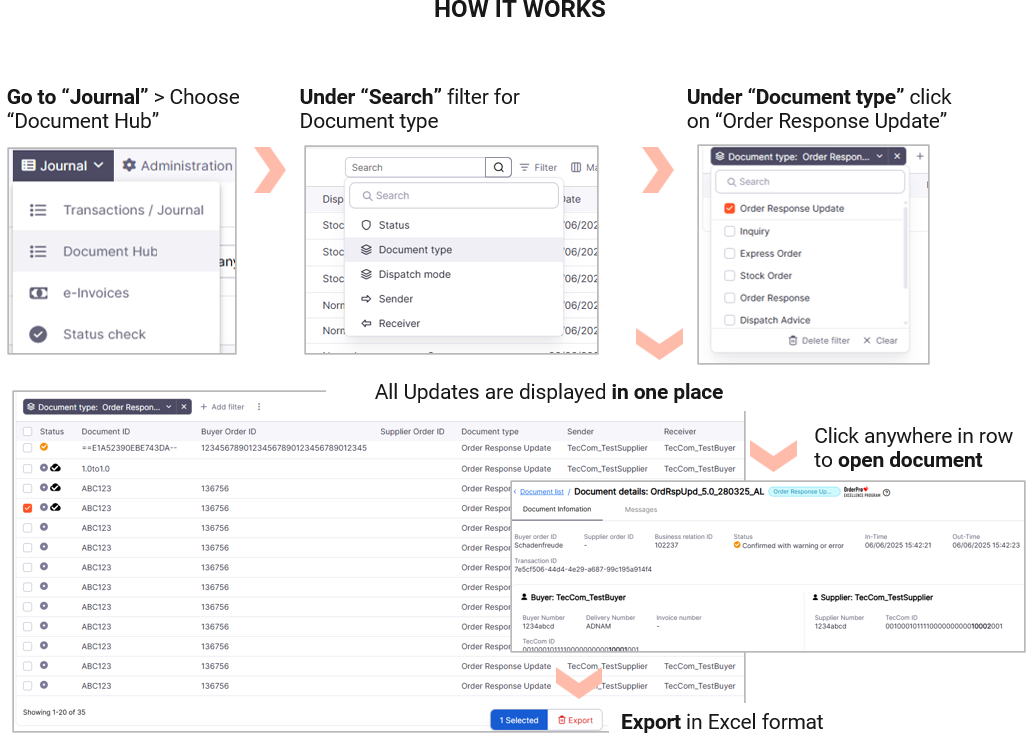Select Dispatch mode filter option
Viewport: 1033px width, 736px height.
pyautogui.click(x=454, y=274)
